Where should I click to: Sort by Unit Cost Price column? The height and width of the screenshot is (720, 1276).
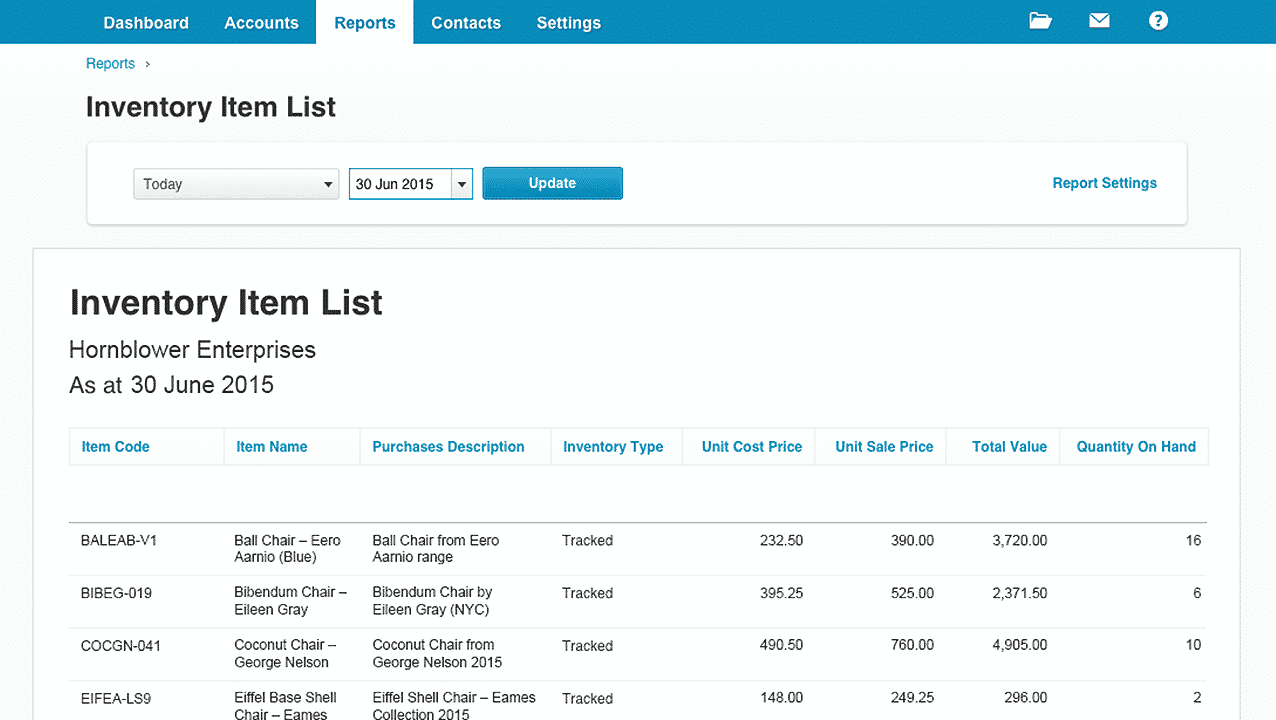point(751,447)
